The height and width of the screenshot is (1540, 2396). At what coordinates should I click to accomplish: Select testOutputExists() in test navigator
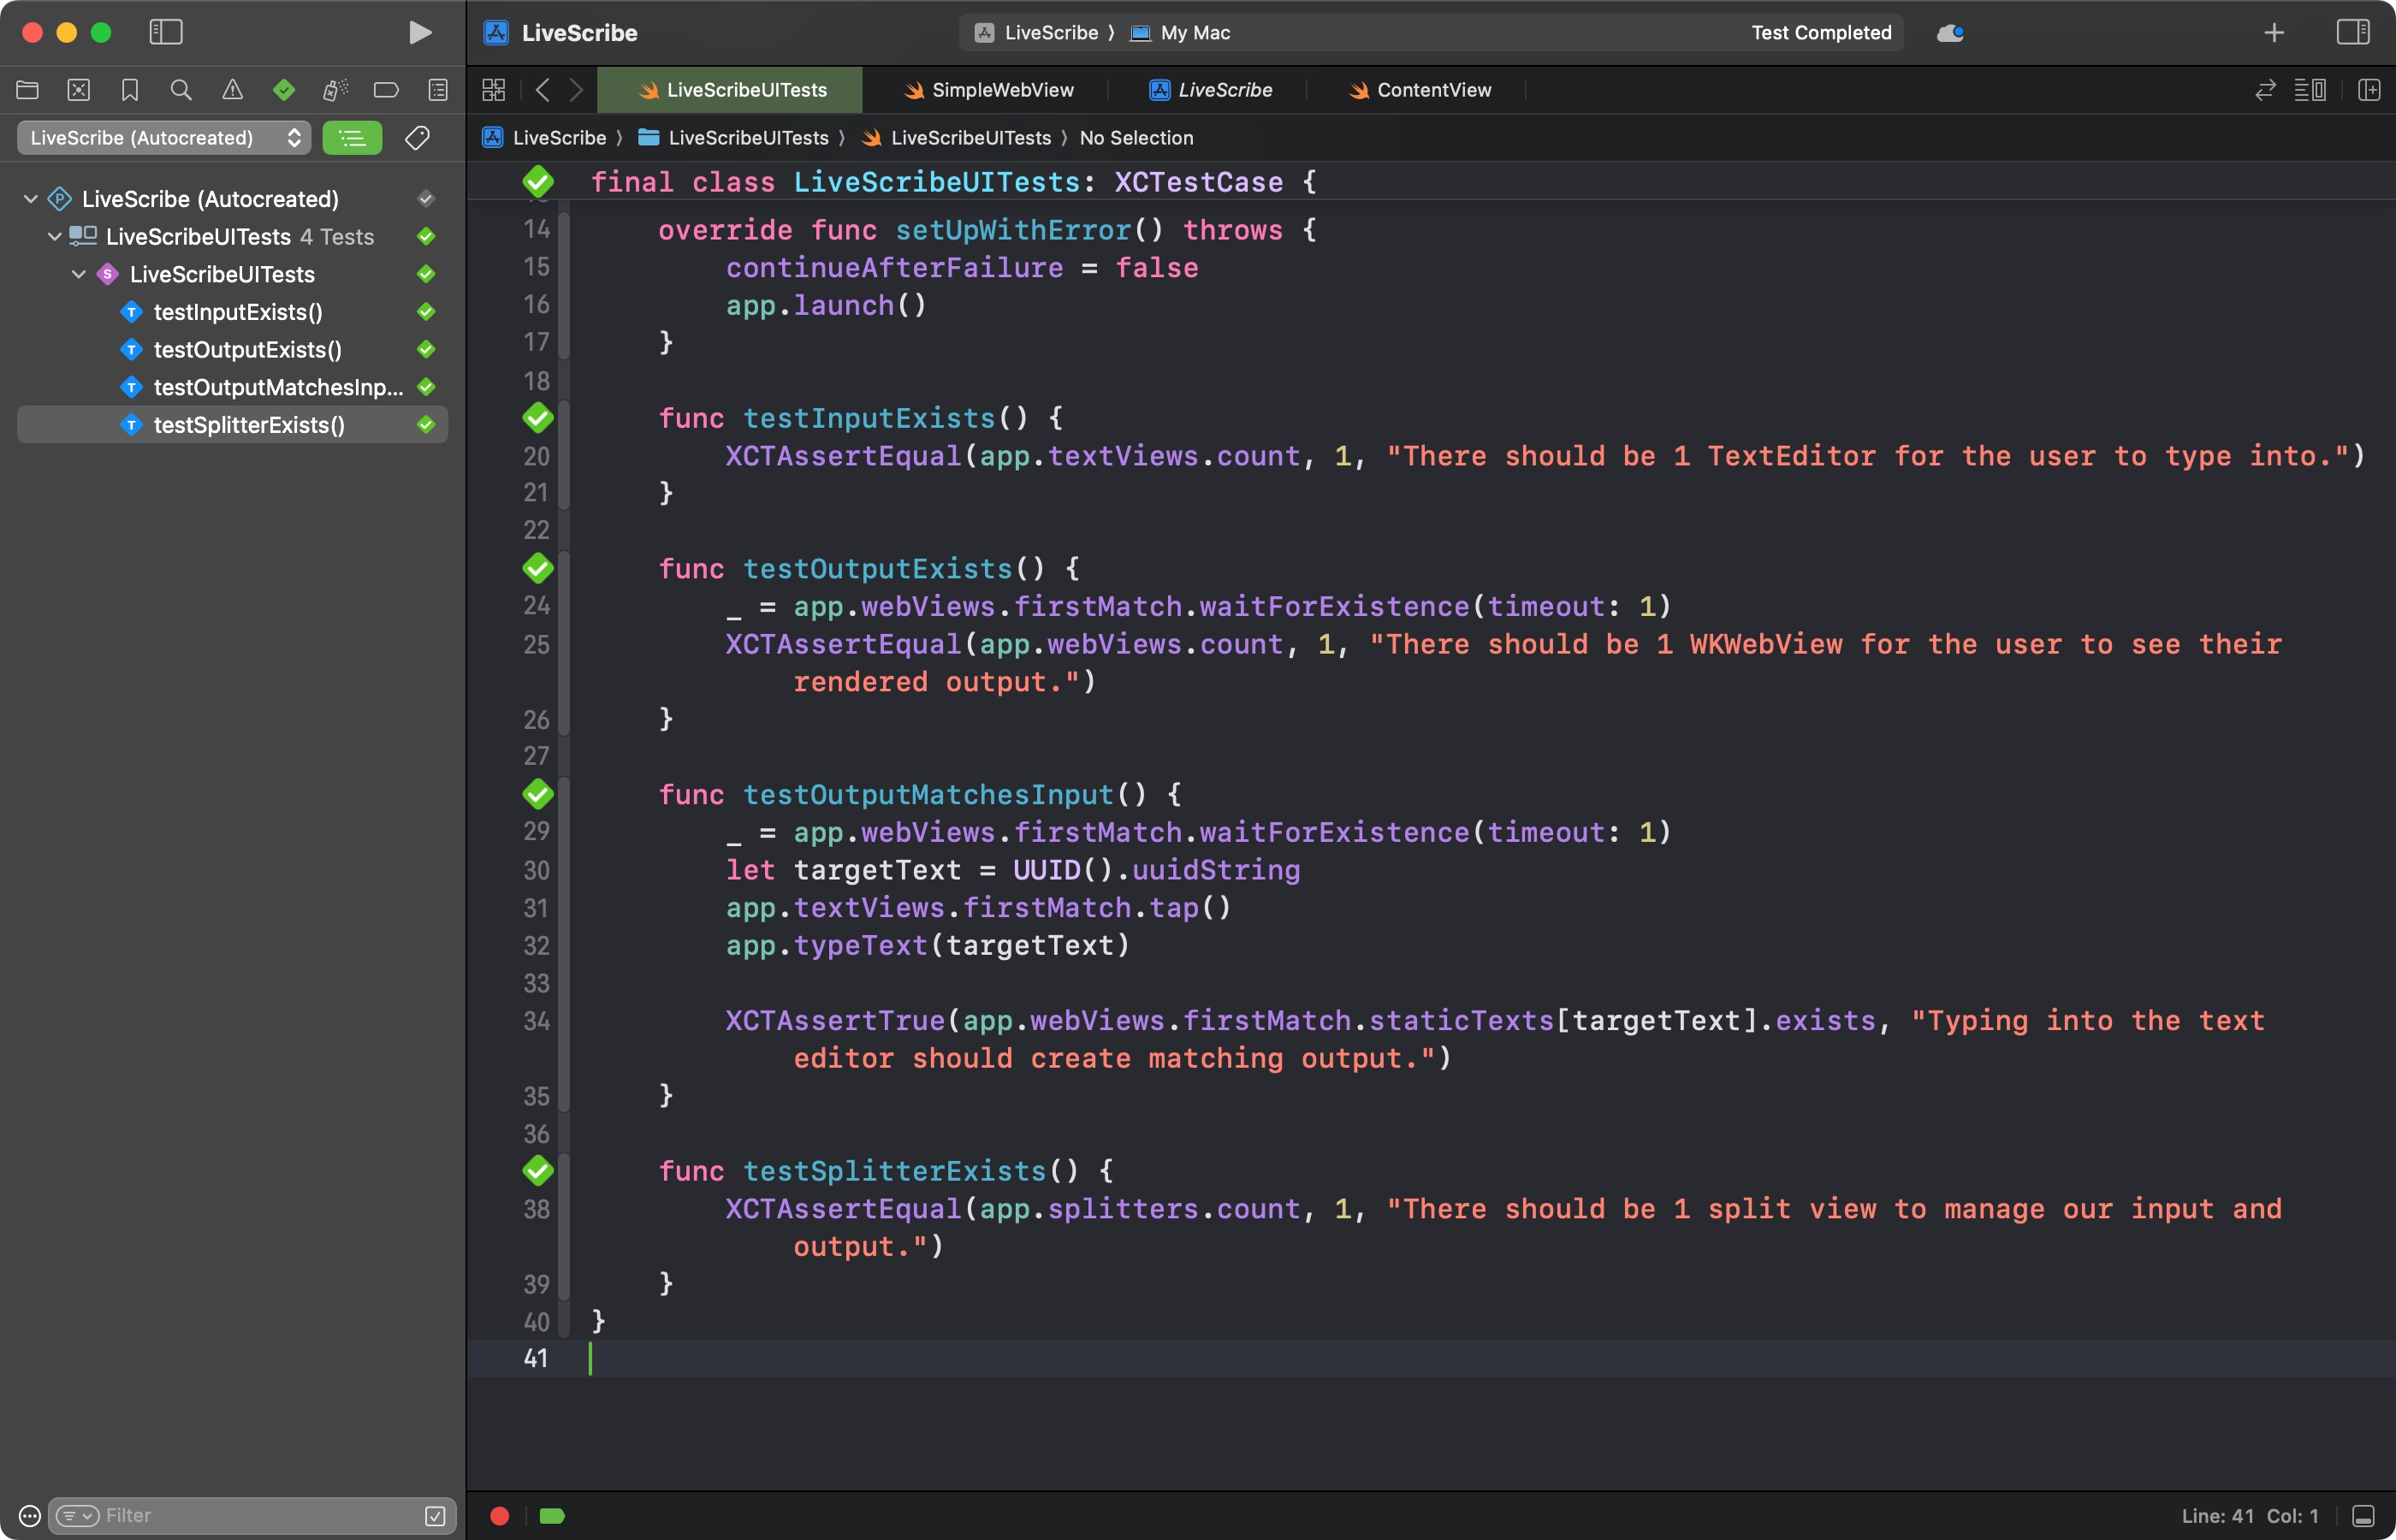pos(247,350)
